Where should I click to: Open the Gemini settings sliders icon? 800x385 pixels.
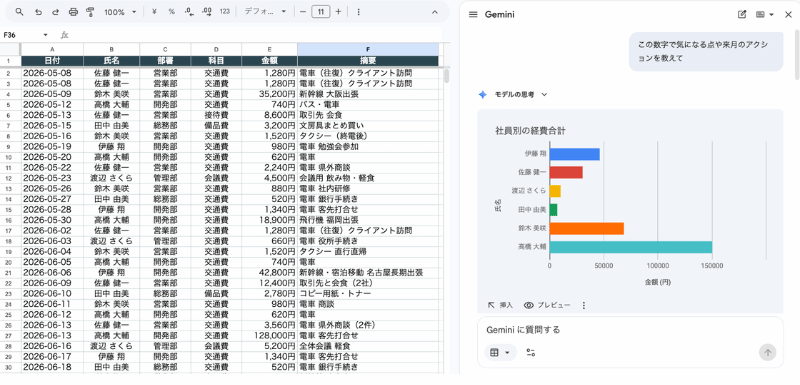point(531,352)
